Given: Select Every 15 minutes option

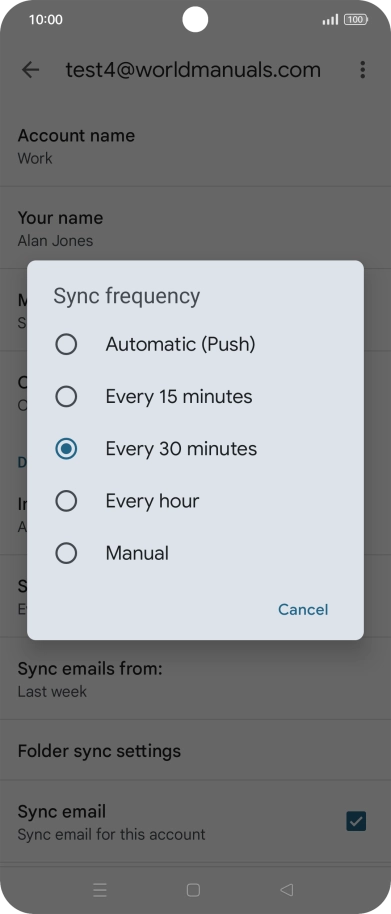Looking at the screenshot, I should pyautogui.click(x=195, y=396).
